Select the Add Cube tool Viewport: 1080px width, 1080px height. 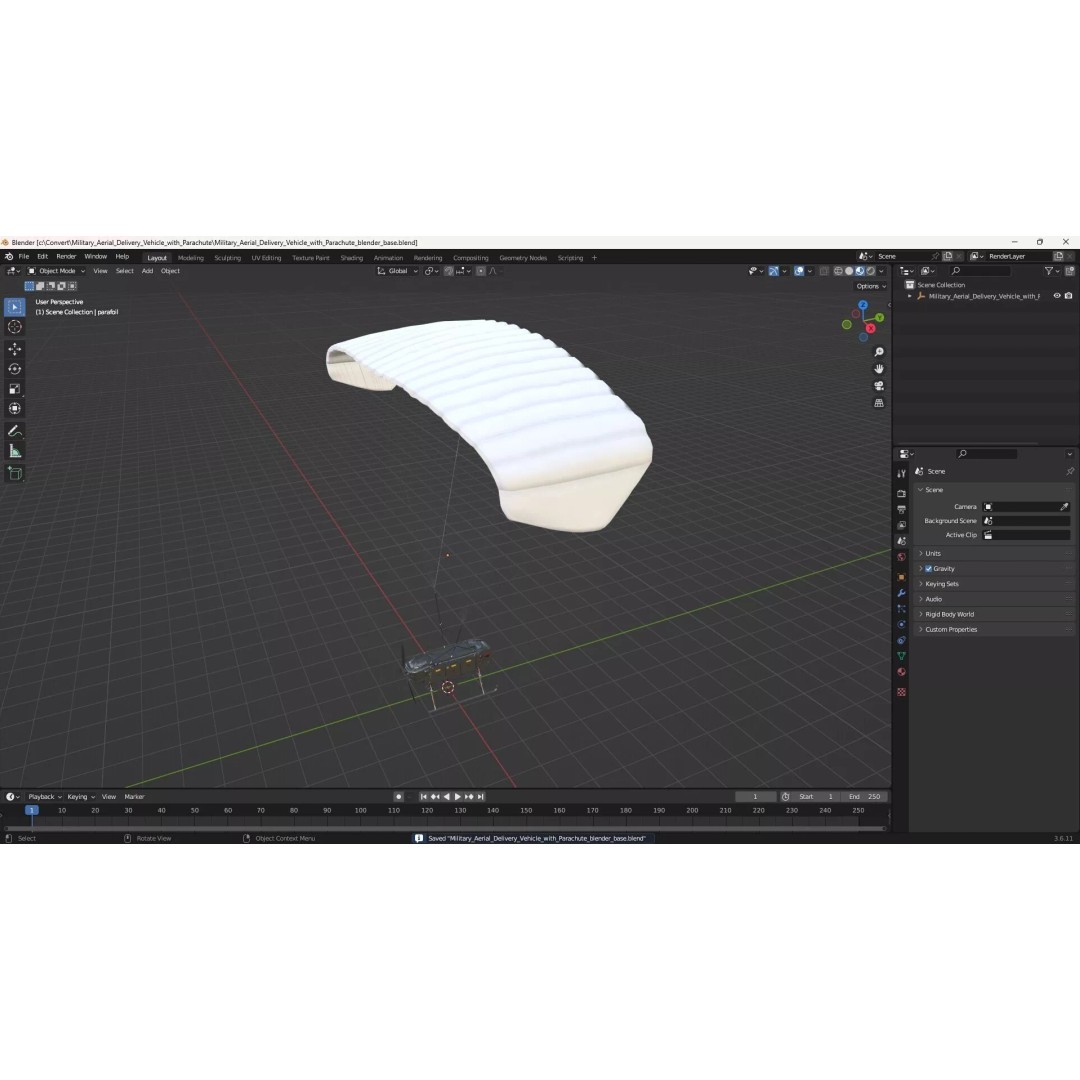pyautogui.click(x=14, y=473)
